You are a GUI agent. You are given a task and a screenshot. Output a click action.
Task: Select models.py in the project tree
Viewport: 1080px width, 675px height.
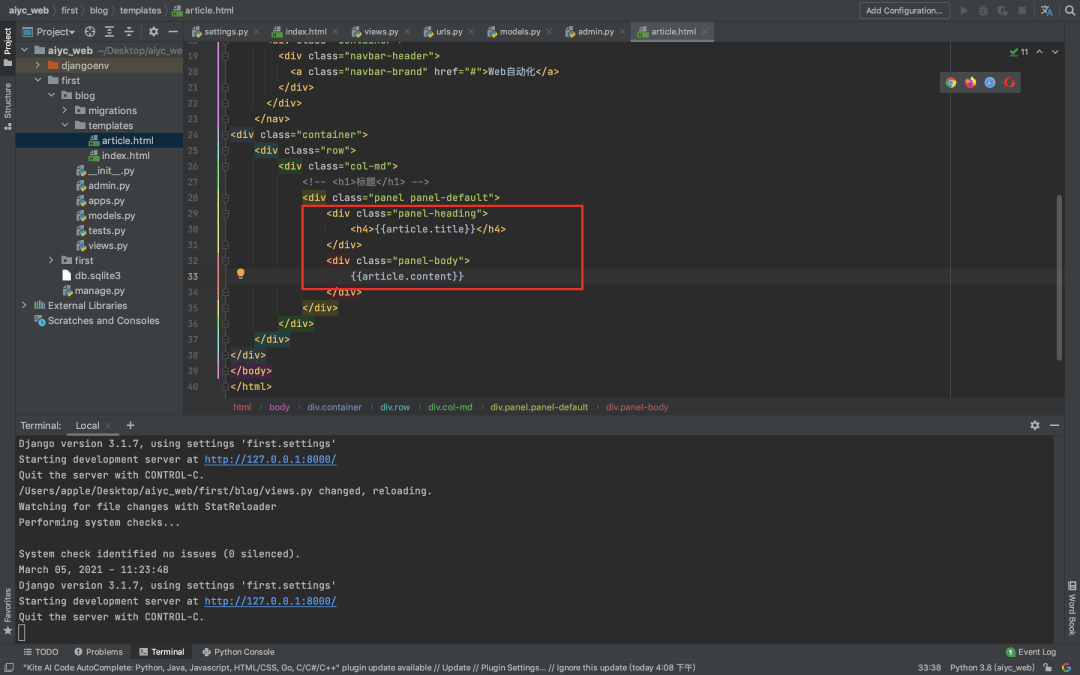(x=111, y=216)
